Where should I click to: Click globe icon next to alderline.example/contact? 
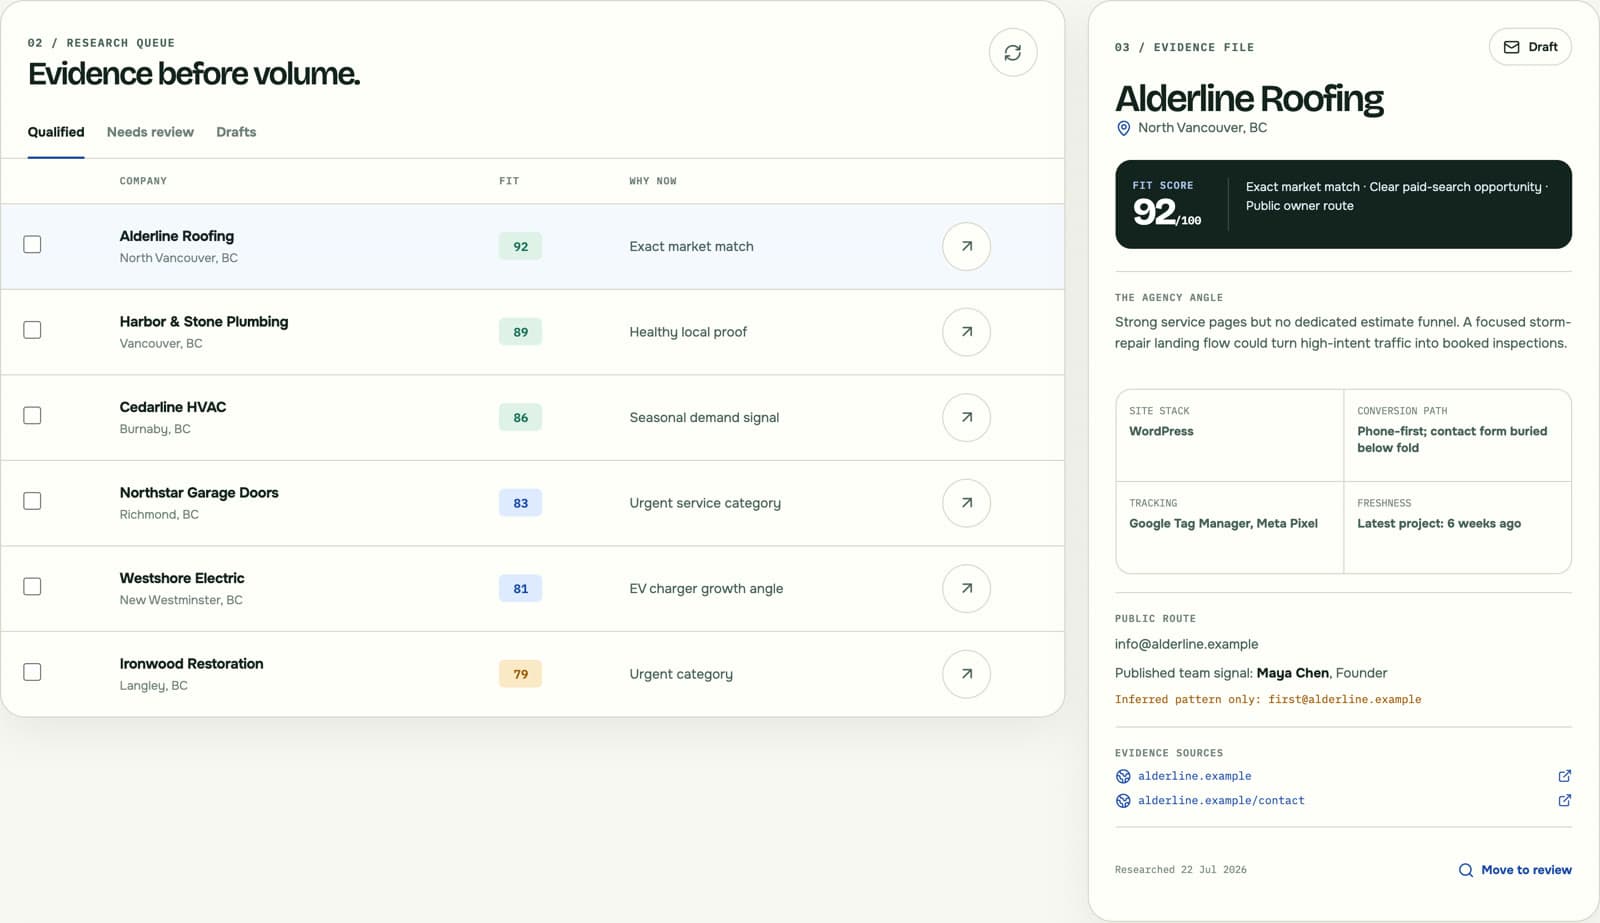(1123, 801)
